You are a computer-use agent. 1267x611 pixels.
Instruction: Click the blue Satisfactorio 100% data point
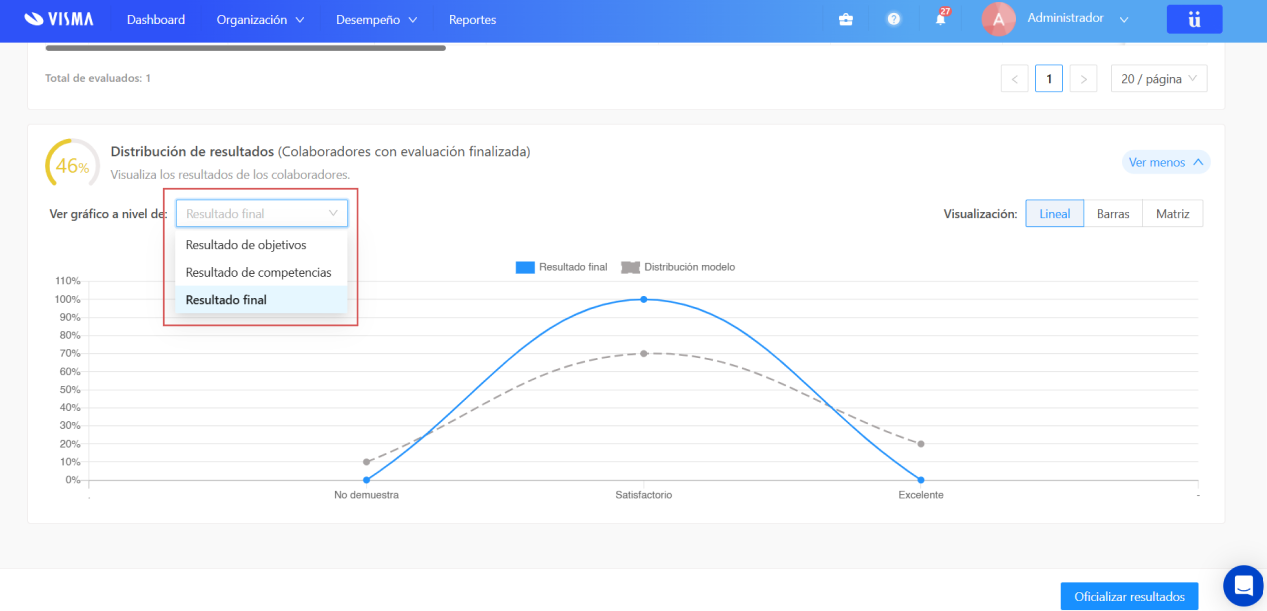tap(644, 299)
